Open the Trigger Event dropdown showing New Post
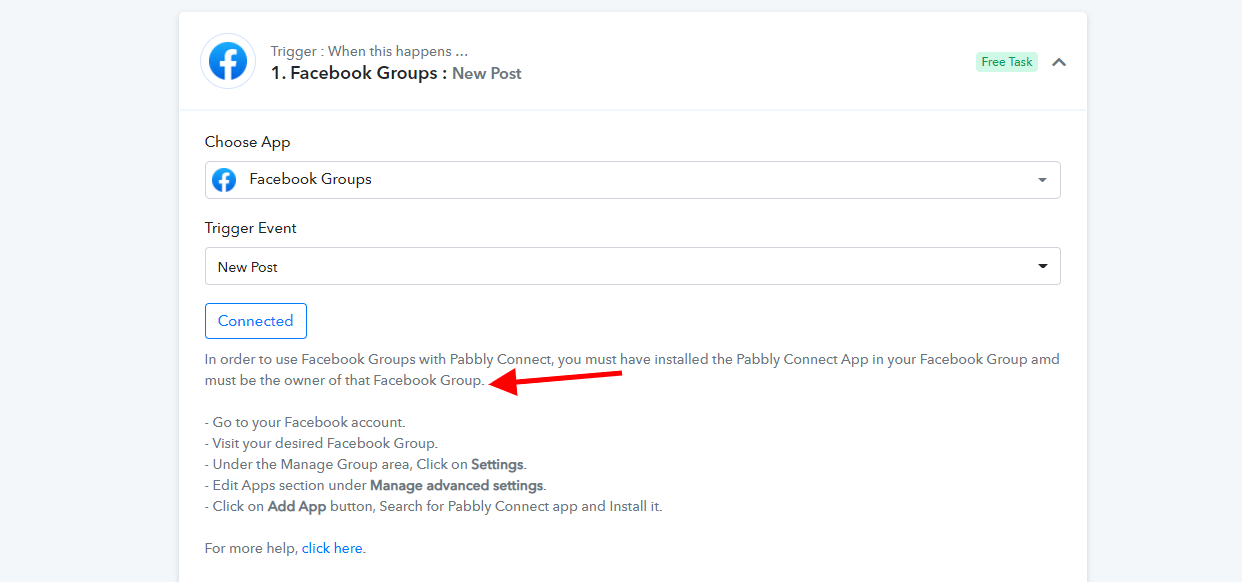This screenshot has width=1242, height=582. pos(633,267)
